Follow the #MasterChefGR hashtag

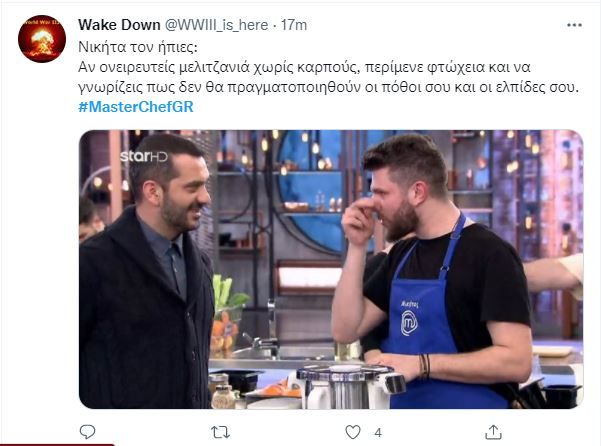pos(136,107)
